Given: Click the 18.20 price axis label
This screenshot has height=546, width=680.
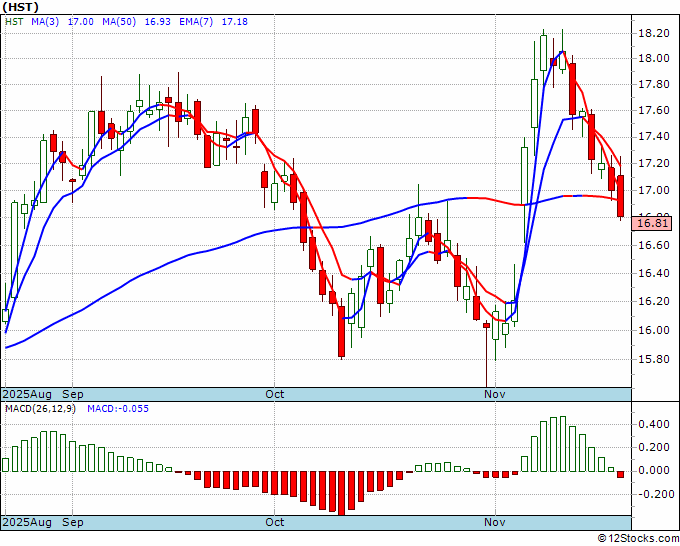Looking at the screenshot, I should 654,33.
